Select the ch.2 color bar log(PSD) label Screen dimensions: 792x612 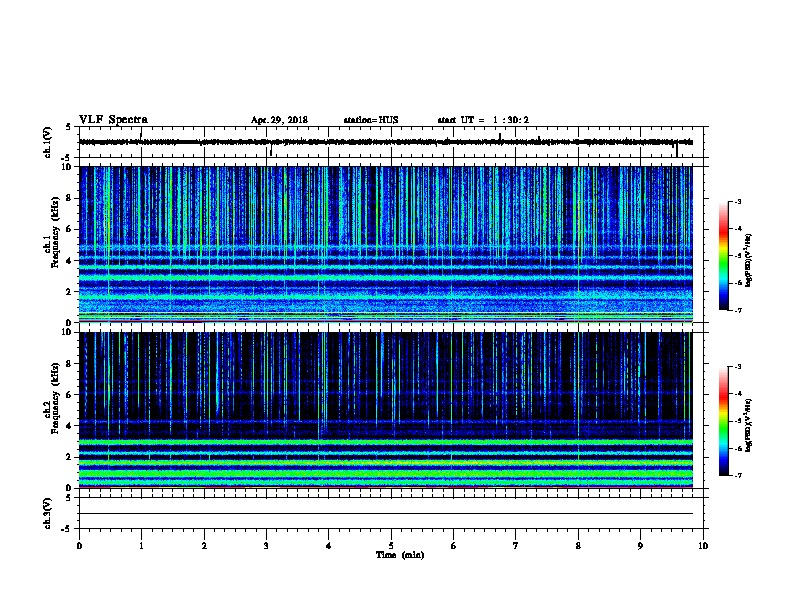tap(749, 425)
